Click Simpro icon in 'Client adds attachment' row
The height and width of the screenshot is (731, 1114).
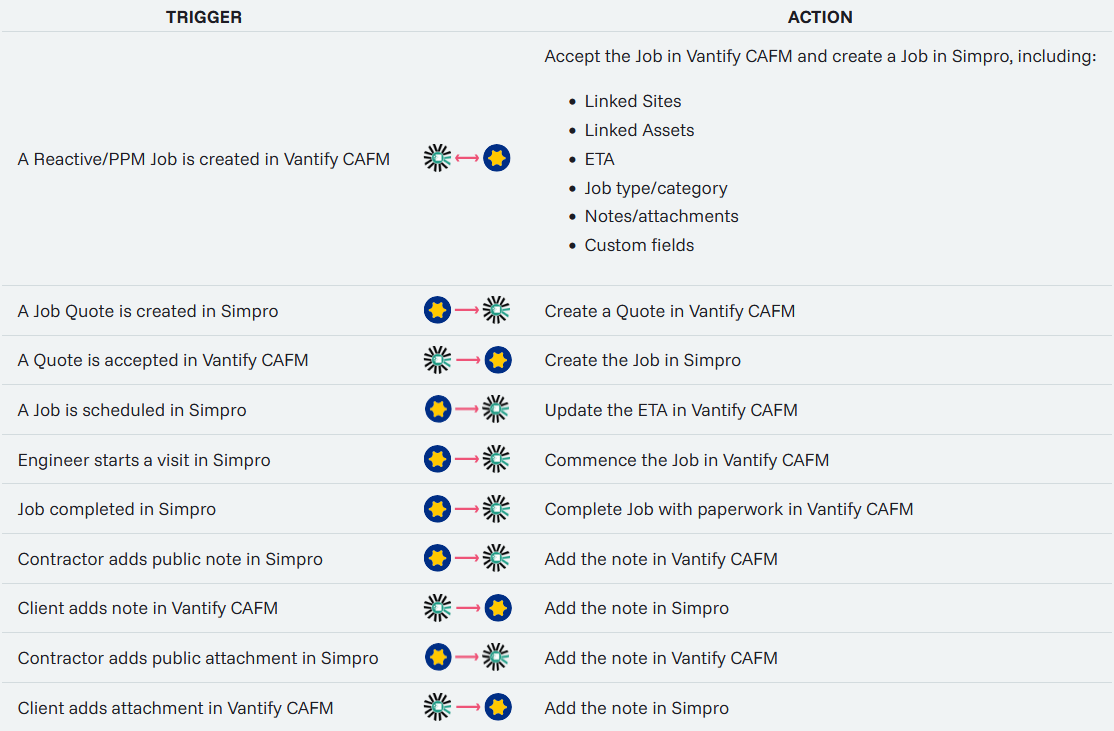pyautogui.click(x=498, y=707)
